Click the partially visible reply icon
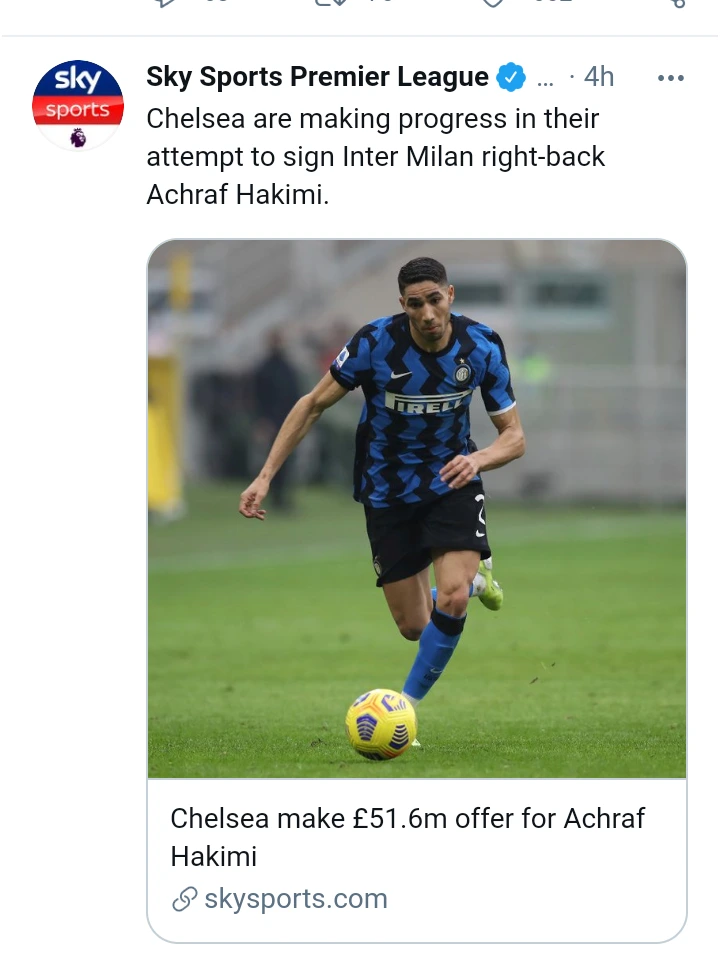 (x=166, y=2)
